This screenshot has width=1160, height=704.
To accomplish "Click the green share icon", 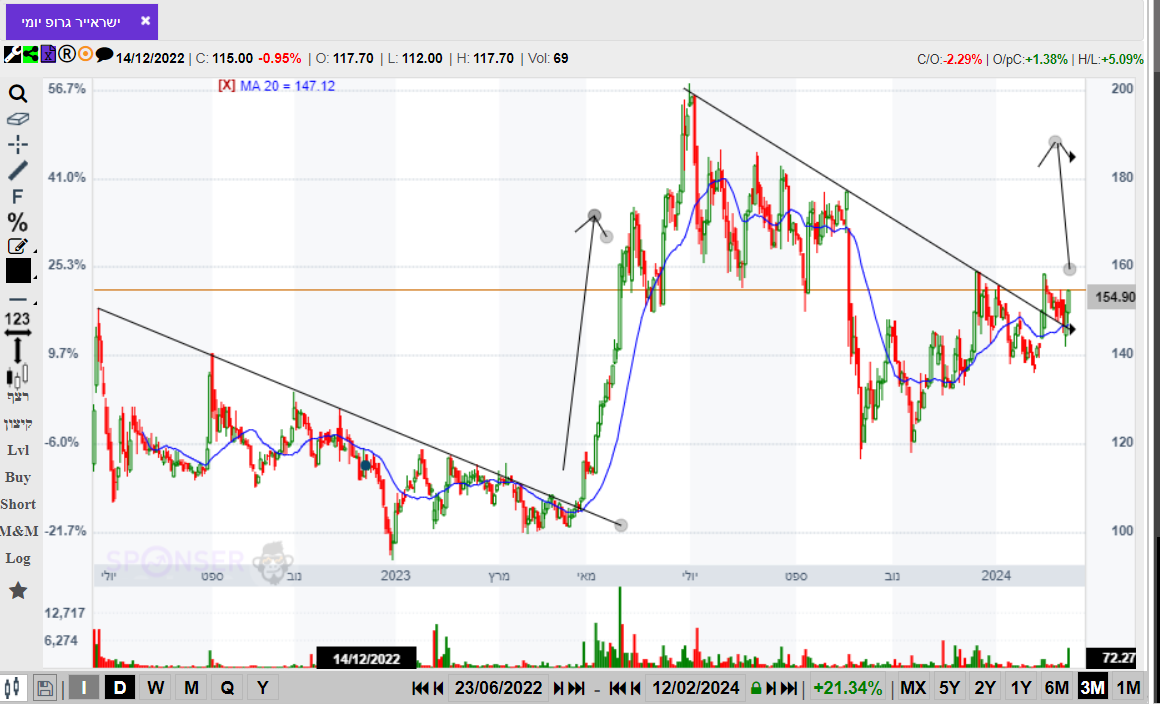I will pyautogui.click(x=30, y=54).
